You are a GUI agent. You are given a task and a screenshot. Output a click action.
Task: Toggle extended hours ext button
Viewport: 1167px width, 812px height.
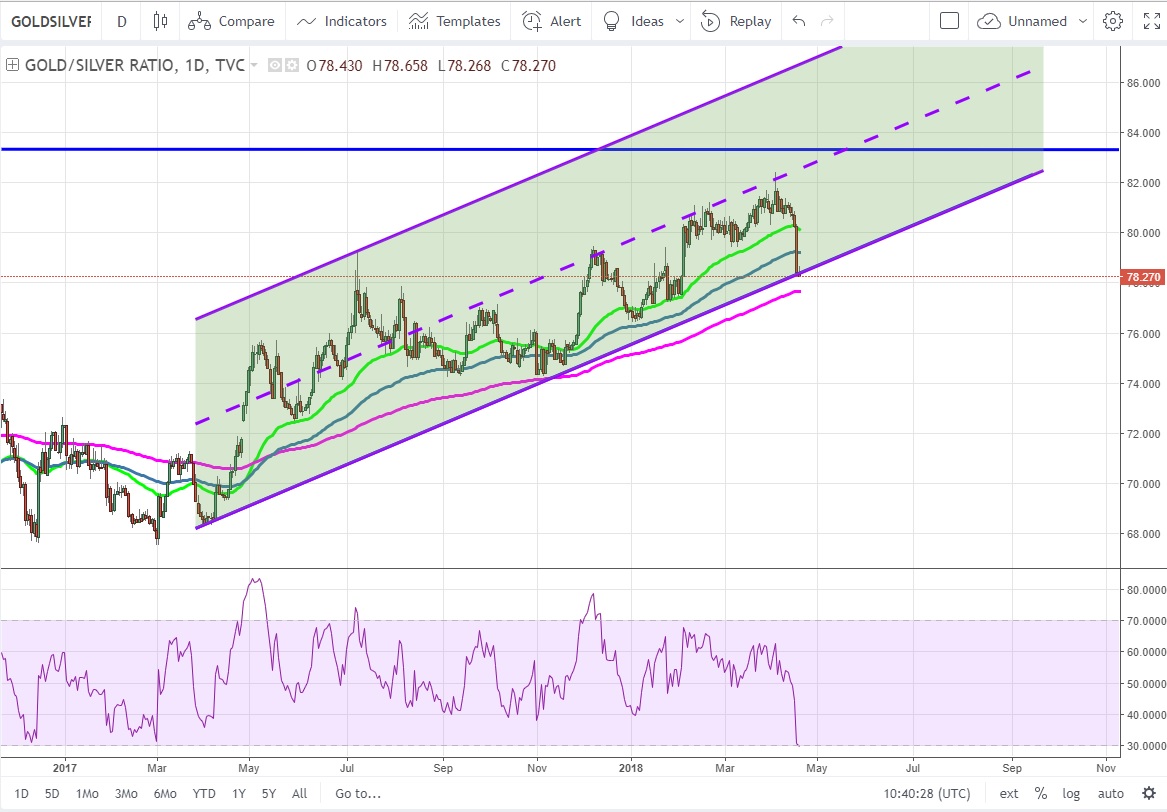coord(1009,793)
